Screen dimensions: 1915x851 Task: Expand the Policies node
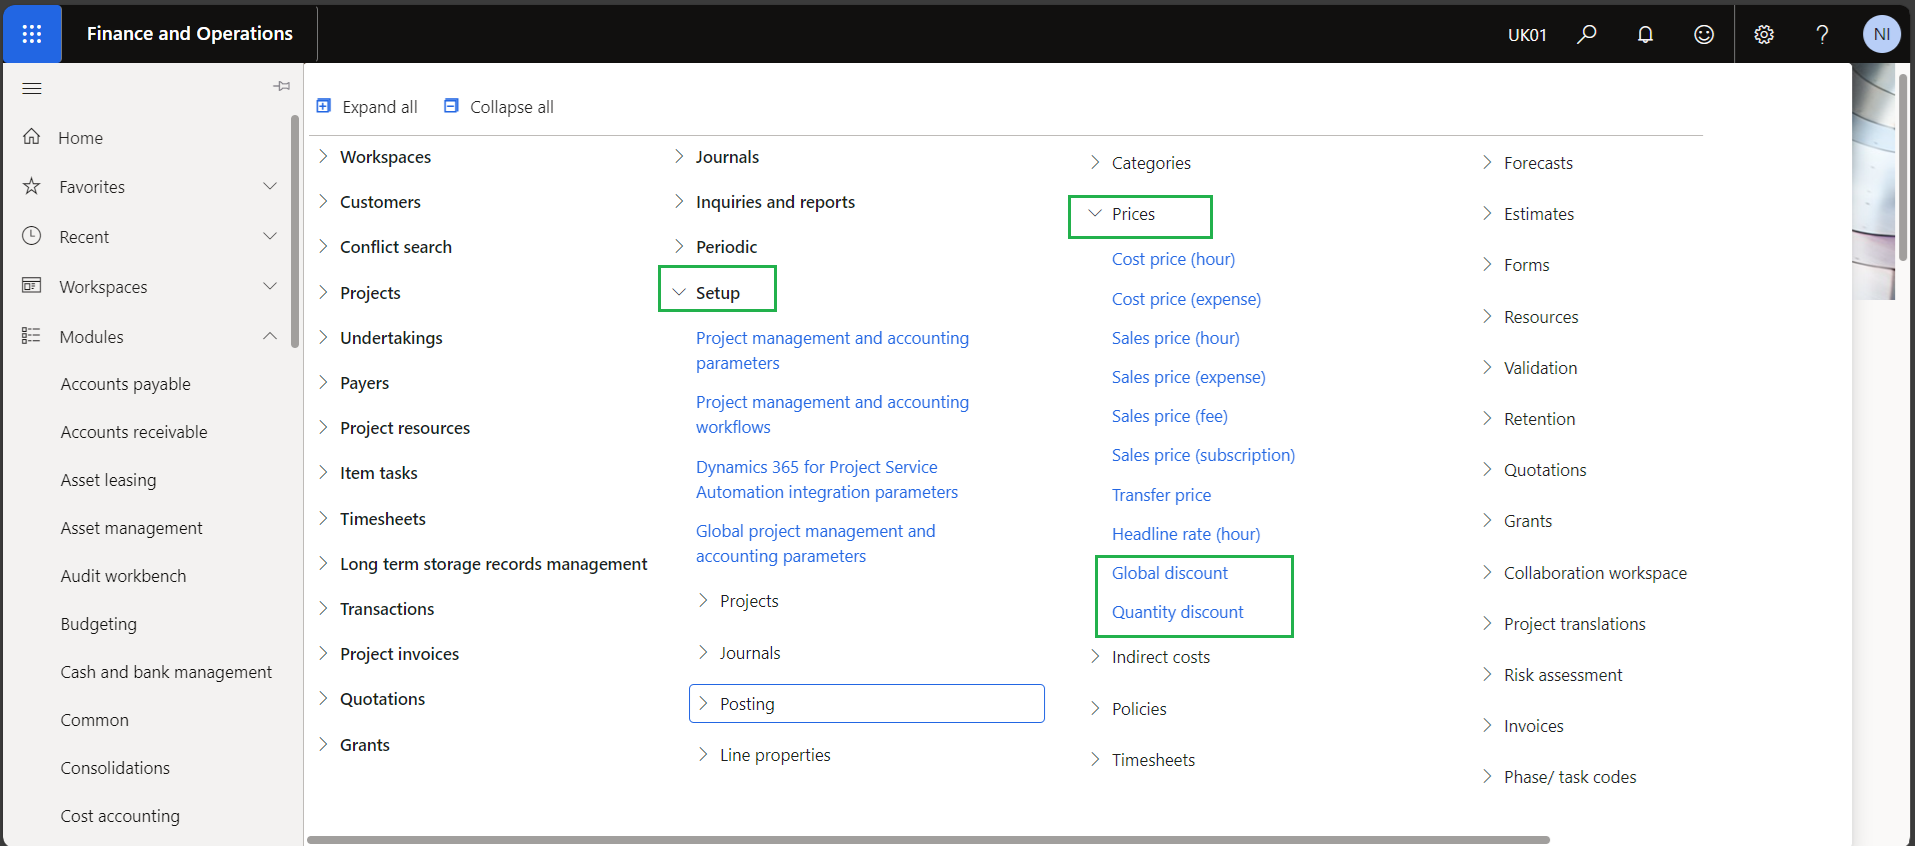coord(1095,708)
